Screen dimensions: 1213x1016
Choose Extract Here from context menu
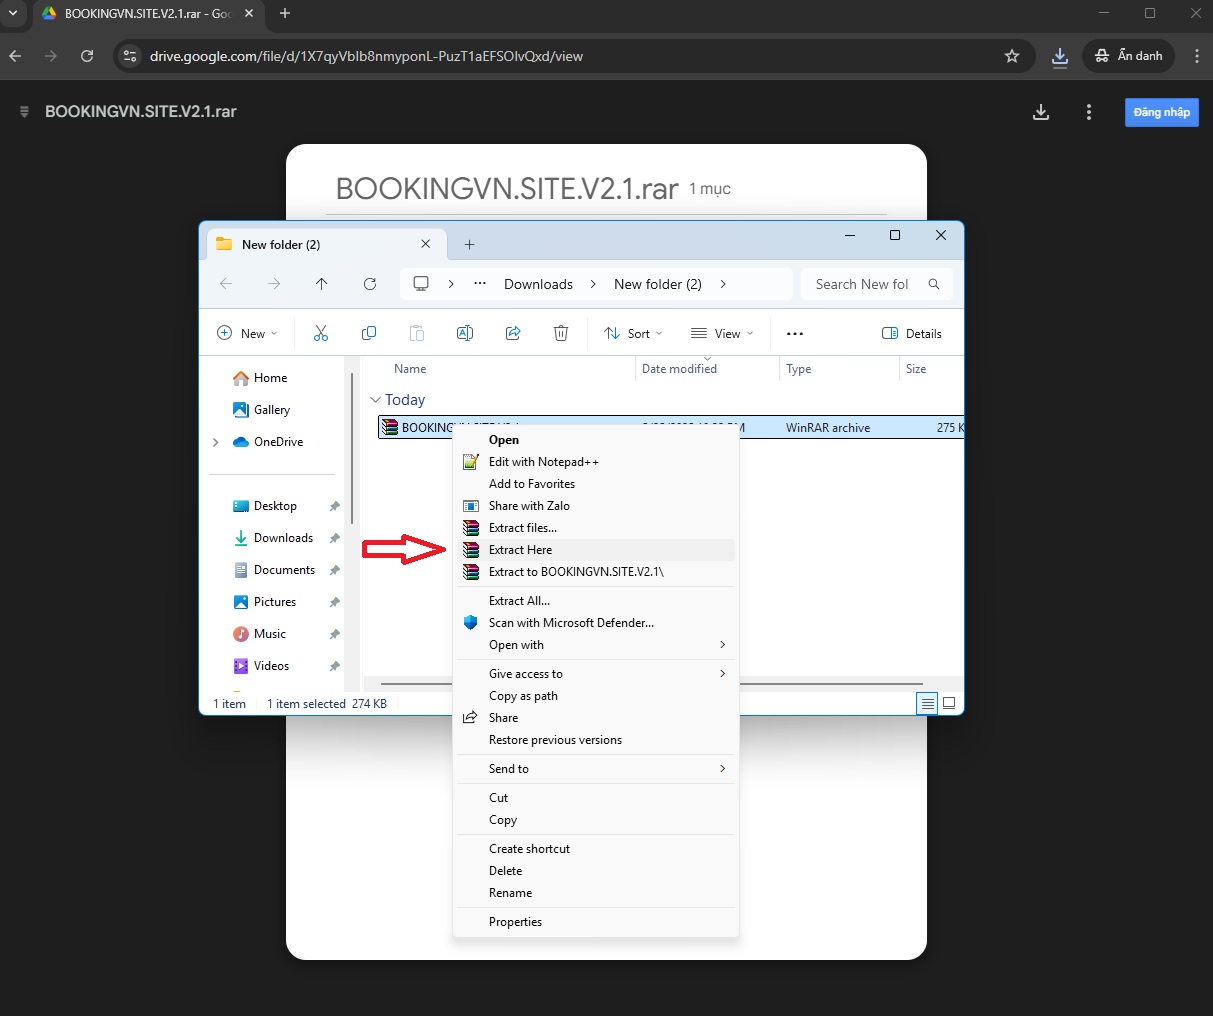[x=596, y=550]
